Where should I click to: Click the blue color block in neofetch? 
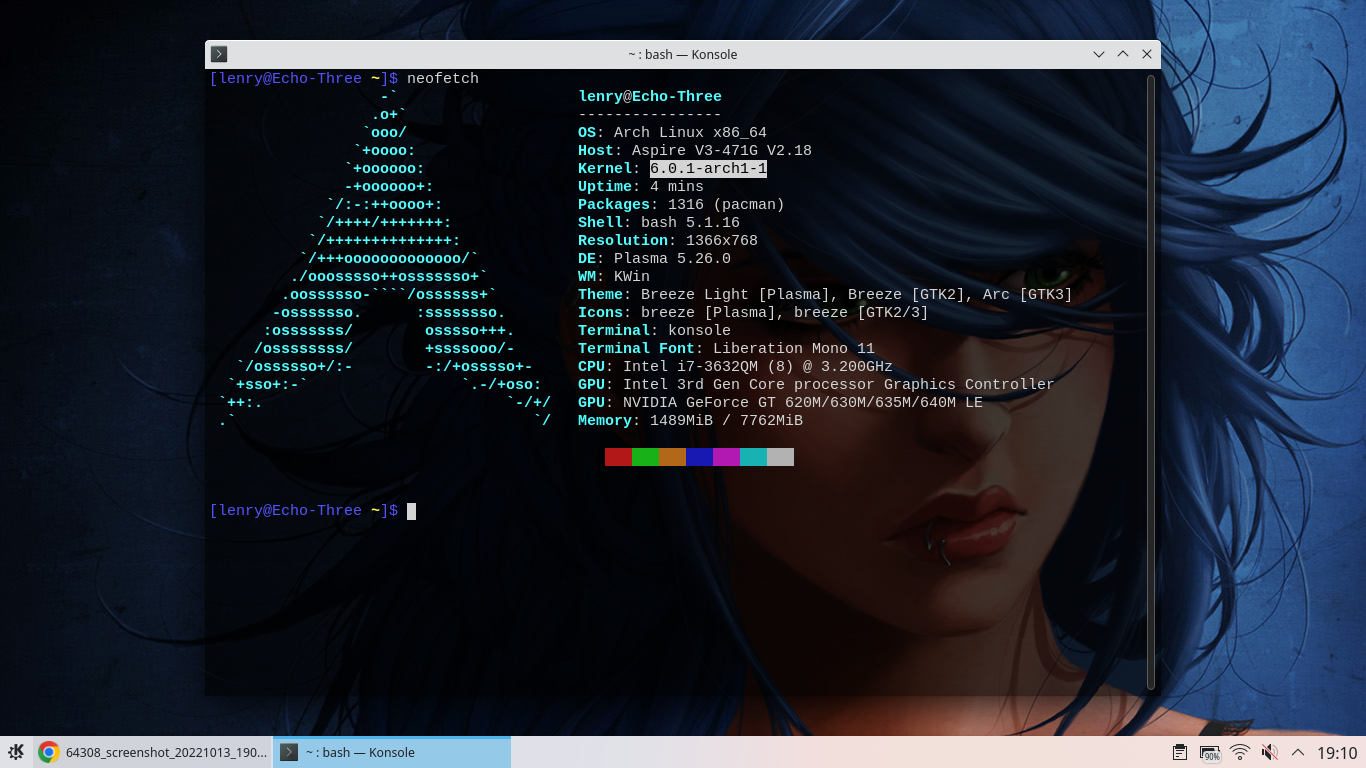(699, 457)
